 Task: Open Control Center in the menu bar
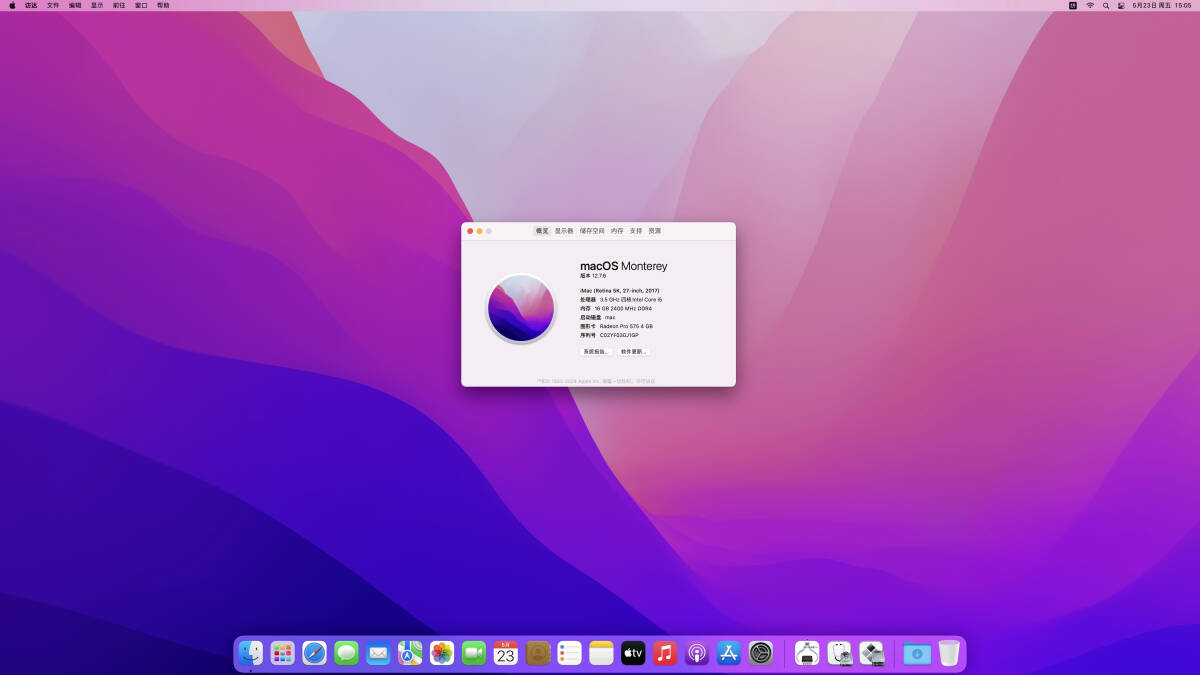1121,5
